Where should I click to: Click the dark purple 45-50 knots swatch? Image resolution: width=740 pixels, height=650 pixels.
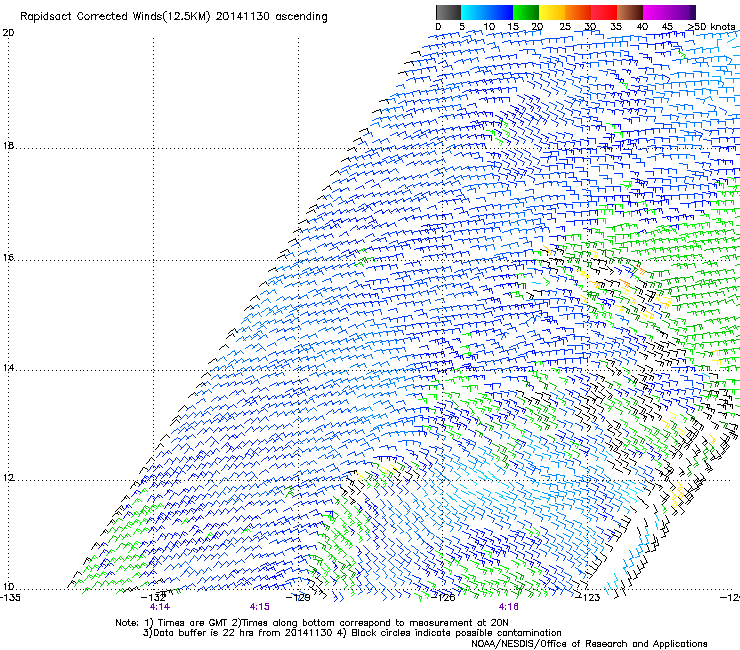coord(682,12)
